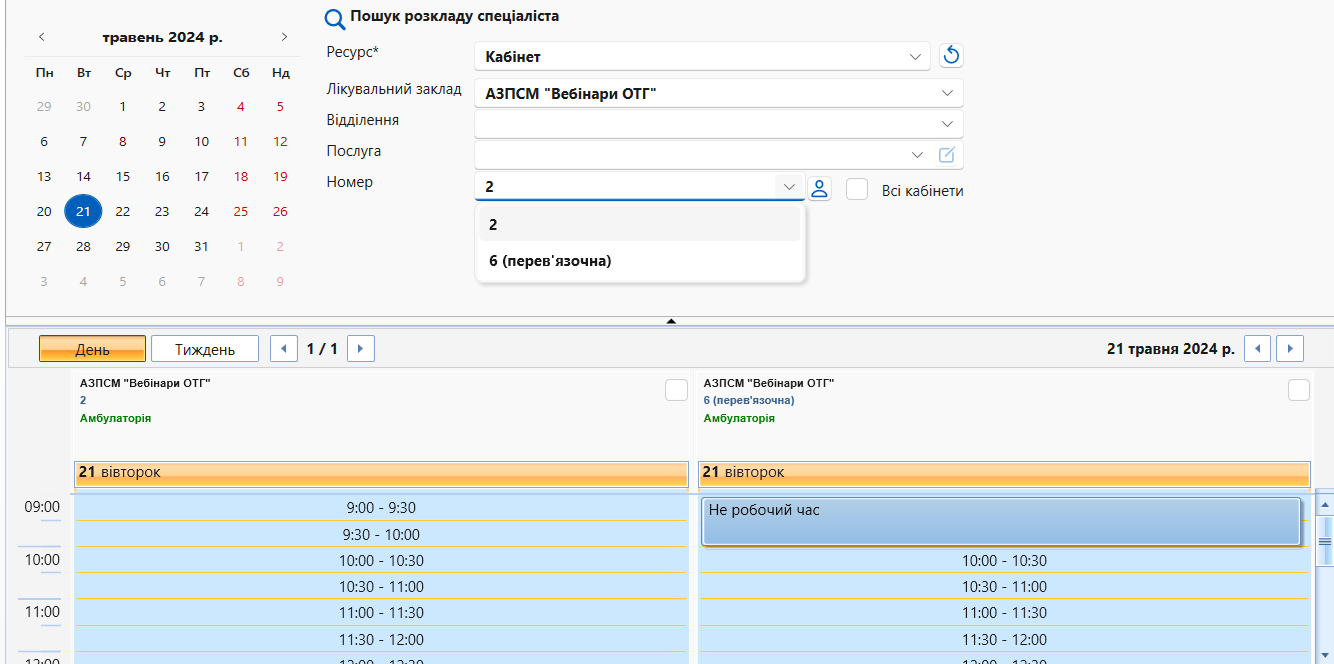
Task: Expand the Лікувальний заклад dropdown
Action: pos(719,93)
